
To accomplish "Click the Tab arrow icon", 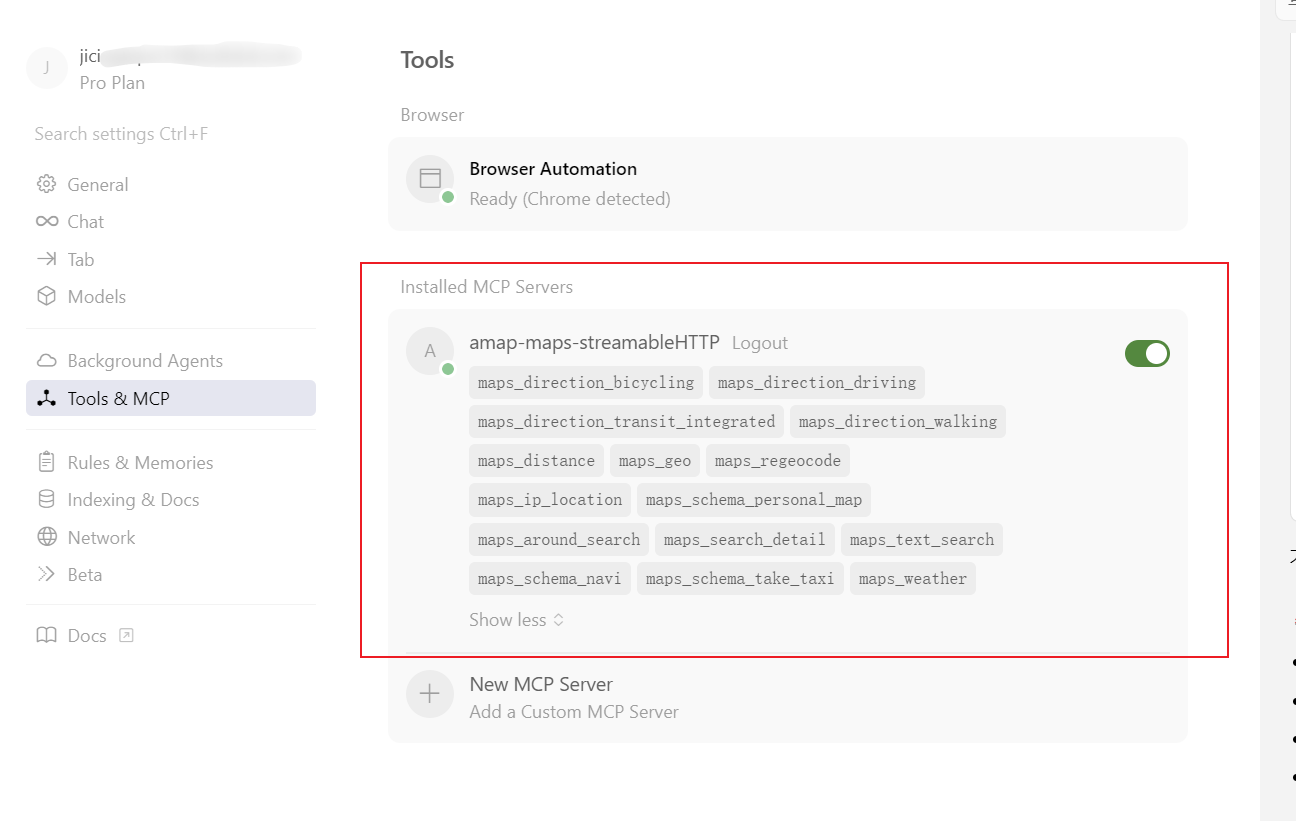I will click(46, 259).
